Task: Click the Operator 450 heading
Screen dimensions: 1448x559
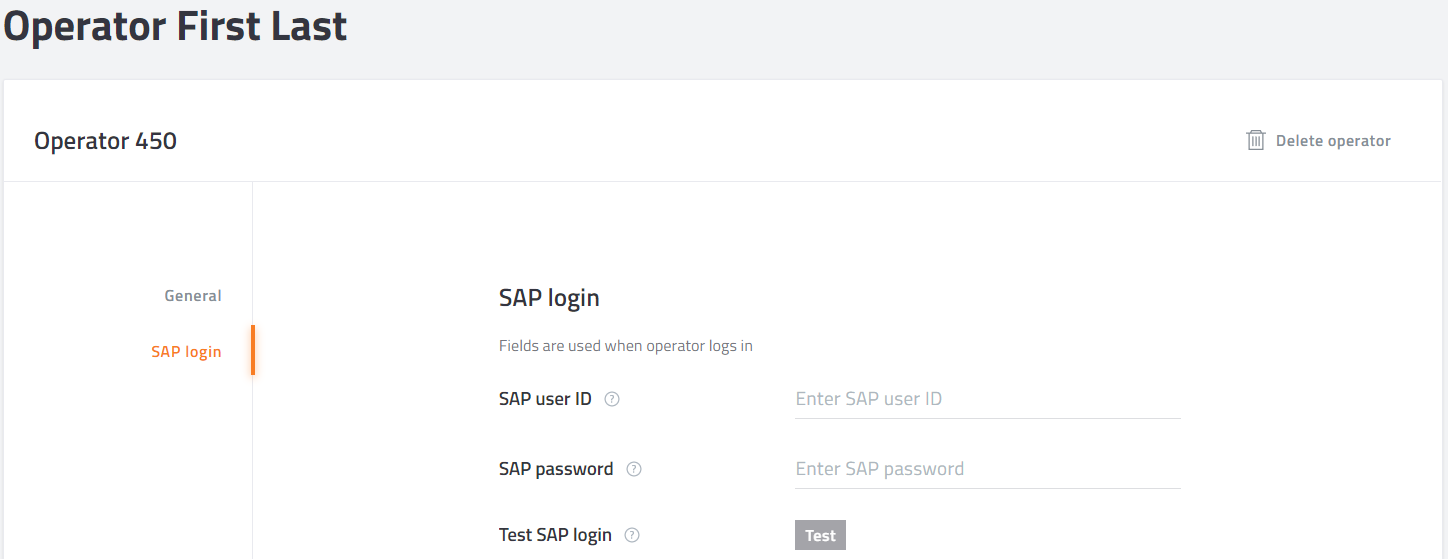Action: click(x=105, y=141)
